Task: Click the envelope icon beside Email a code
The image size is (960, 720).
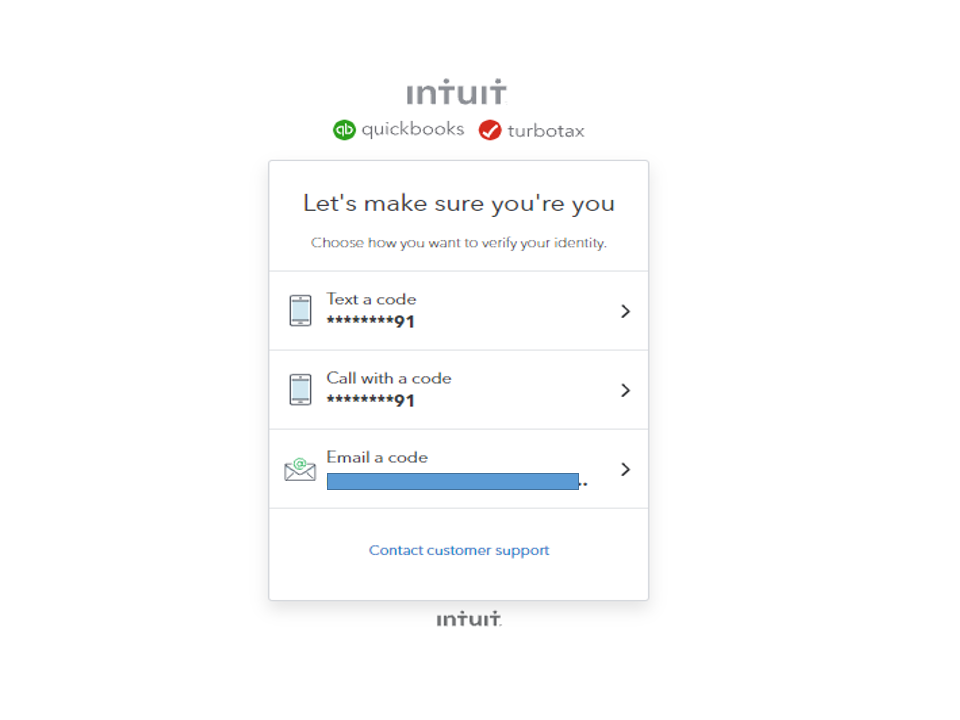Action: click(300, 468)
